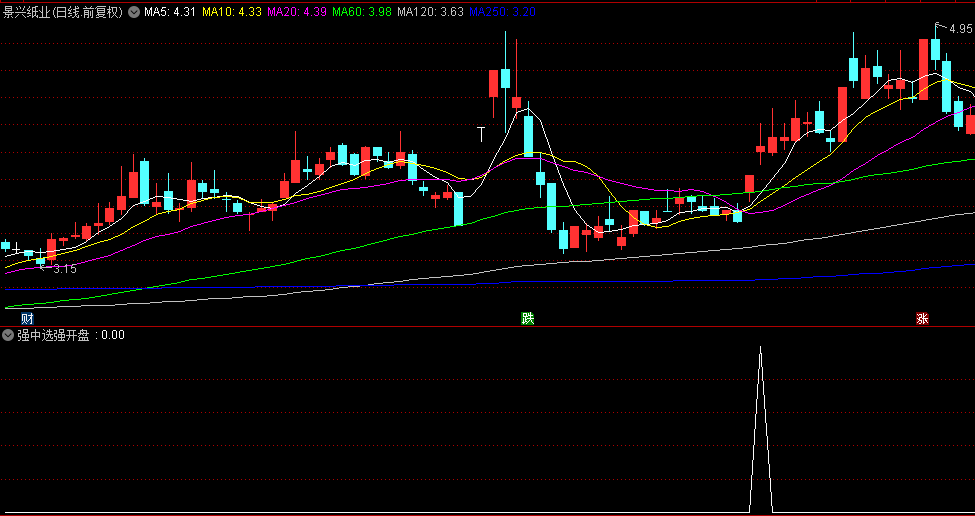Click the T marker above candles
This screenshot has height=516, width=975.
coord(481,132)
